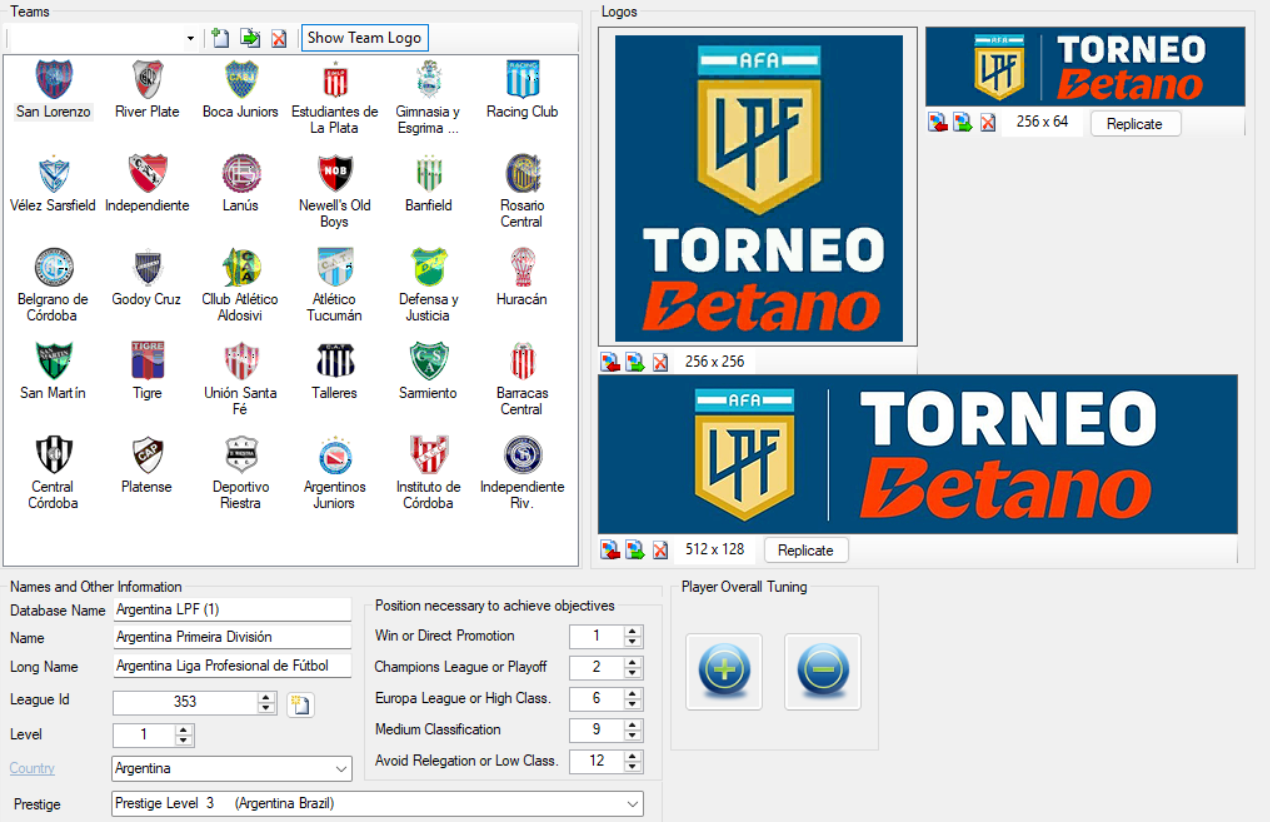
Task: Select the Rosario Central team crest
Action: click(522, 173)
